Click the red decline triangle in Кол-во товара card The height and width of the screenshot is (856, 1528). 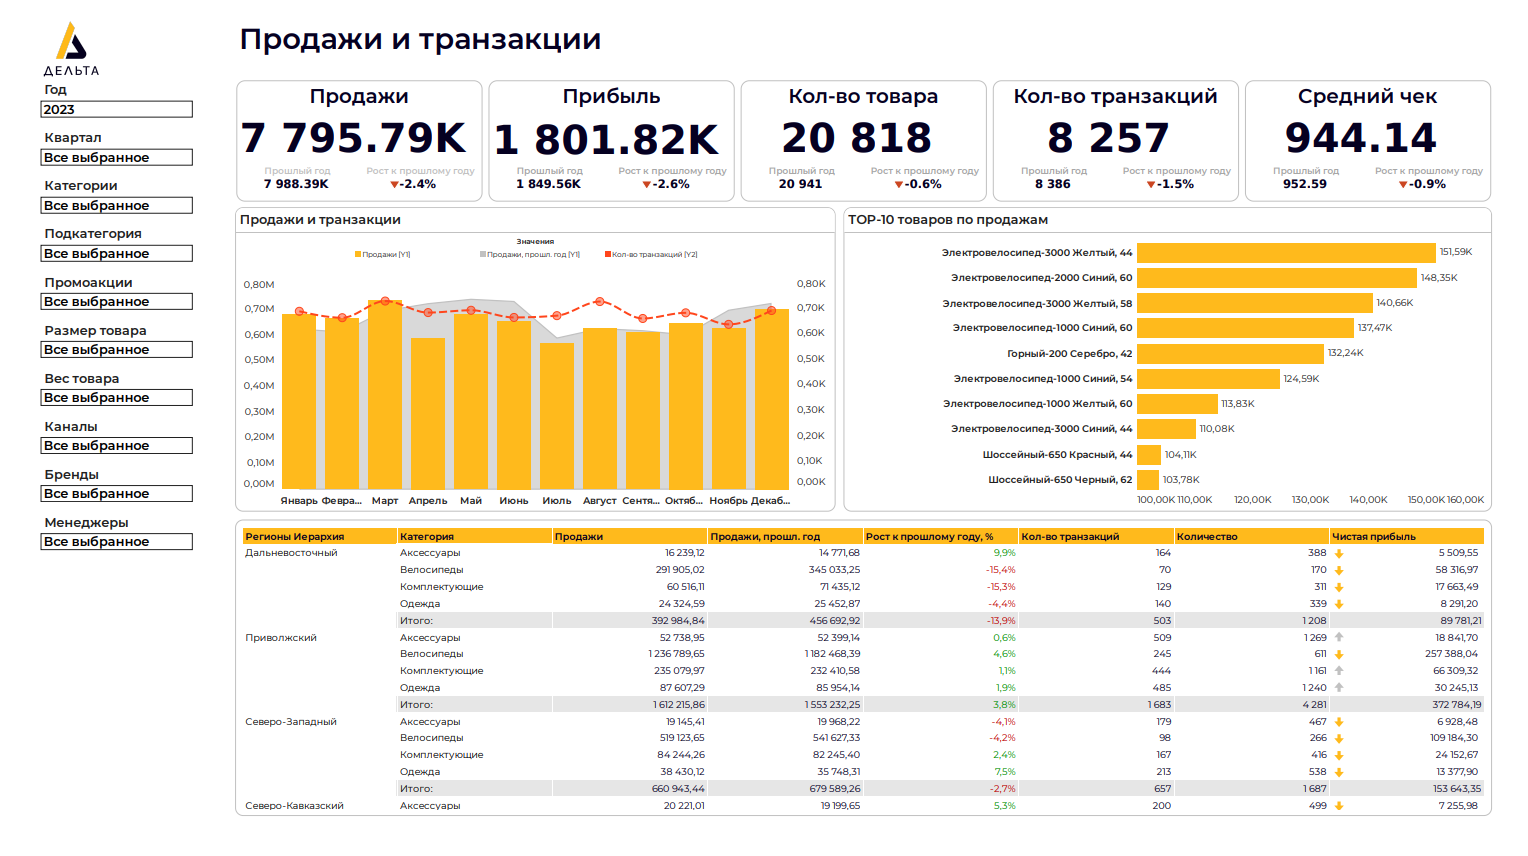[899, 185]
